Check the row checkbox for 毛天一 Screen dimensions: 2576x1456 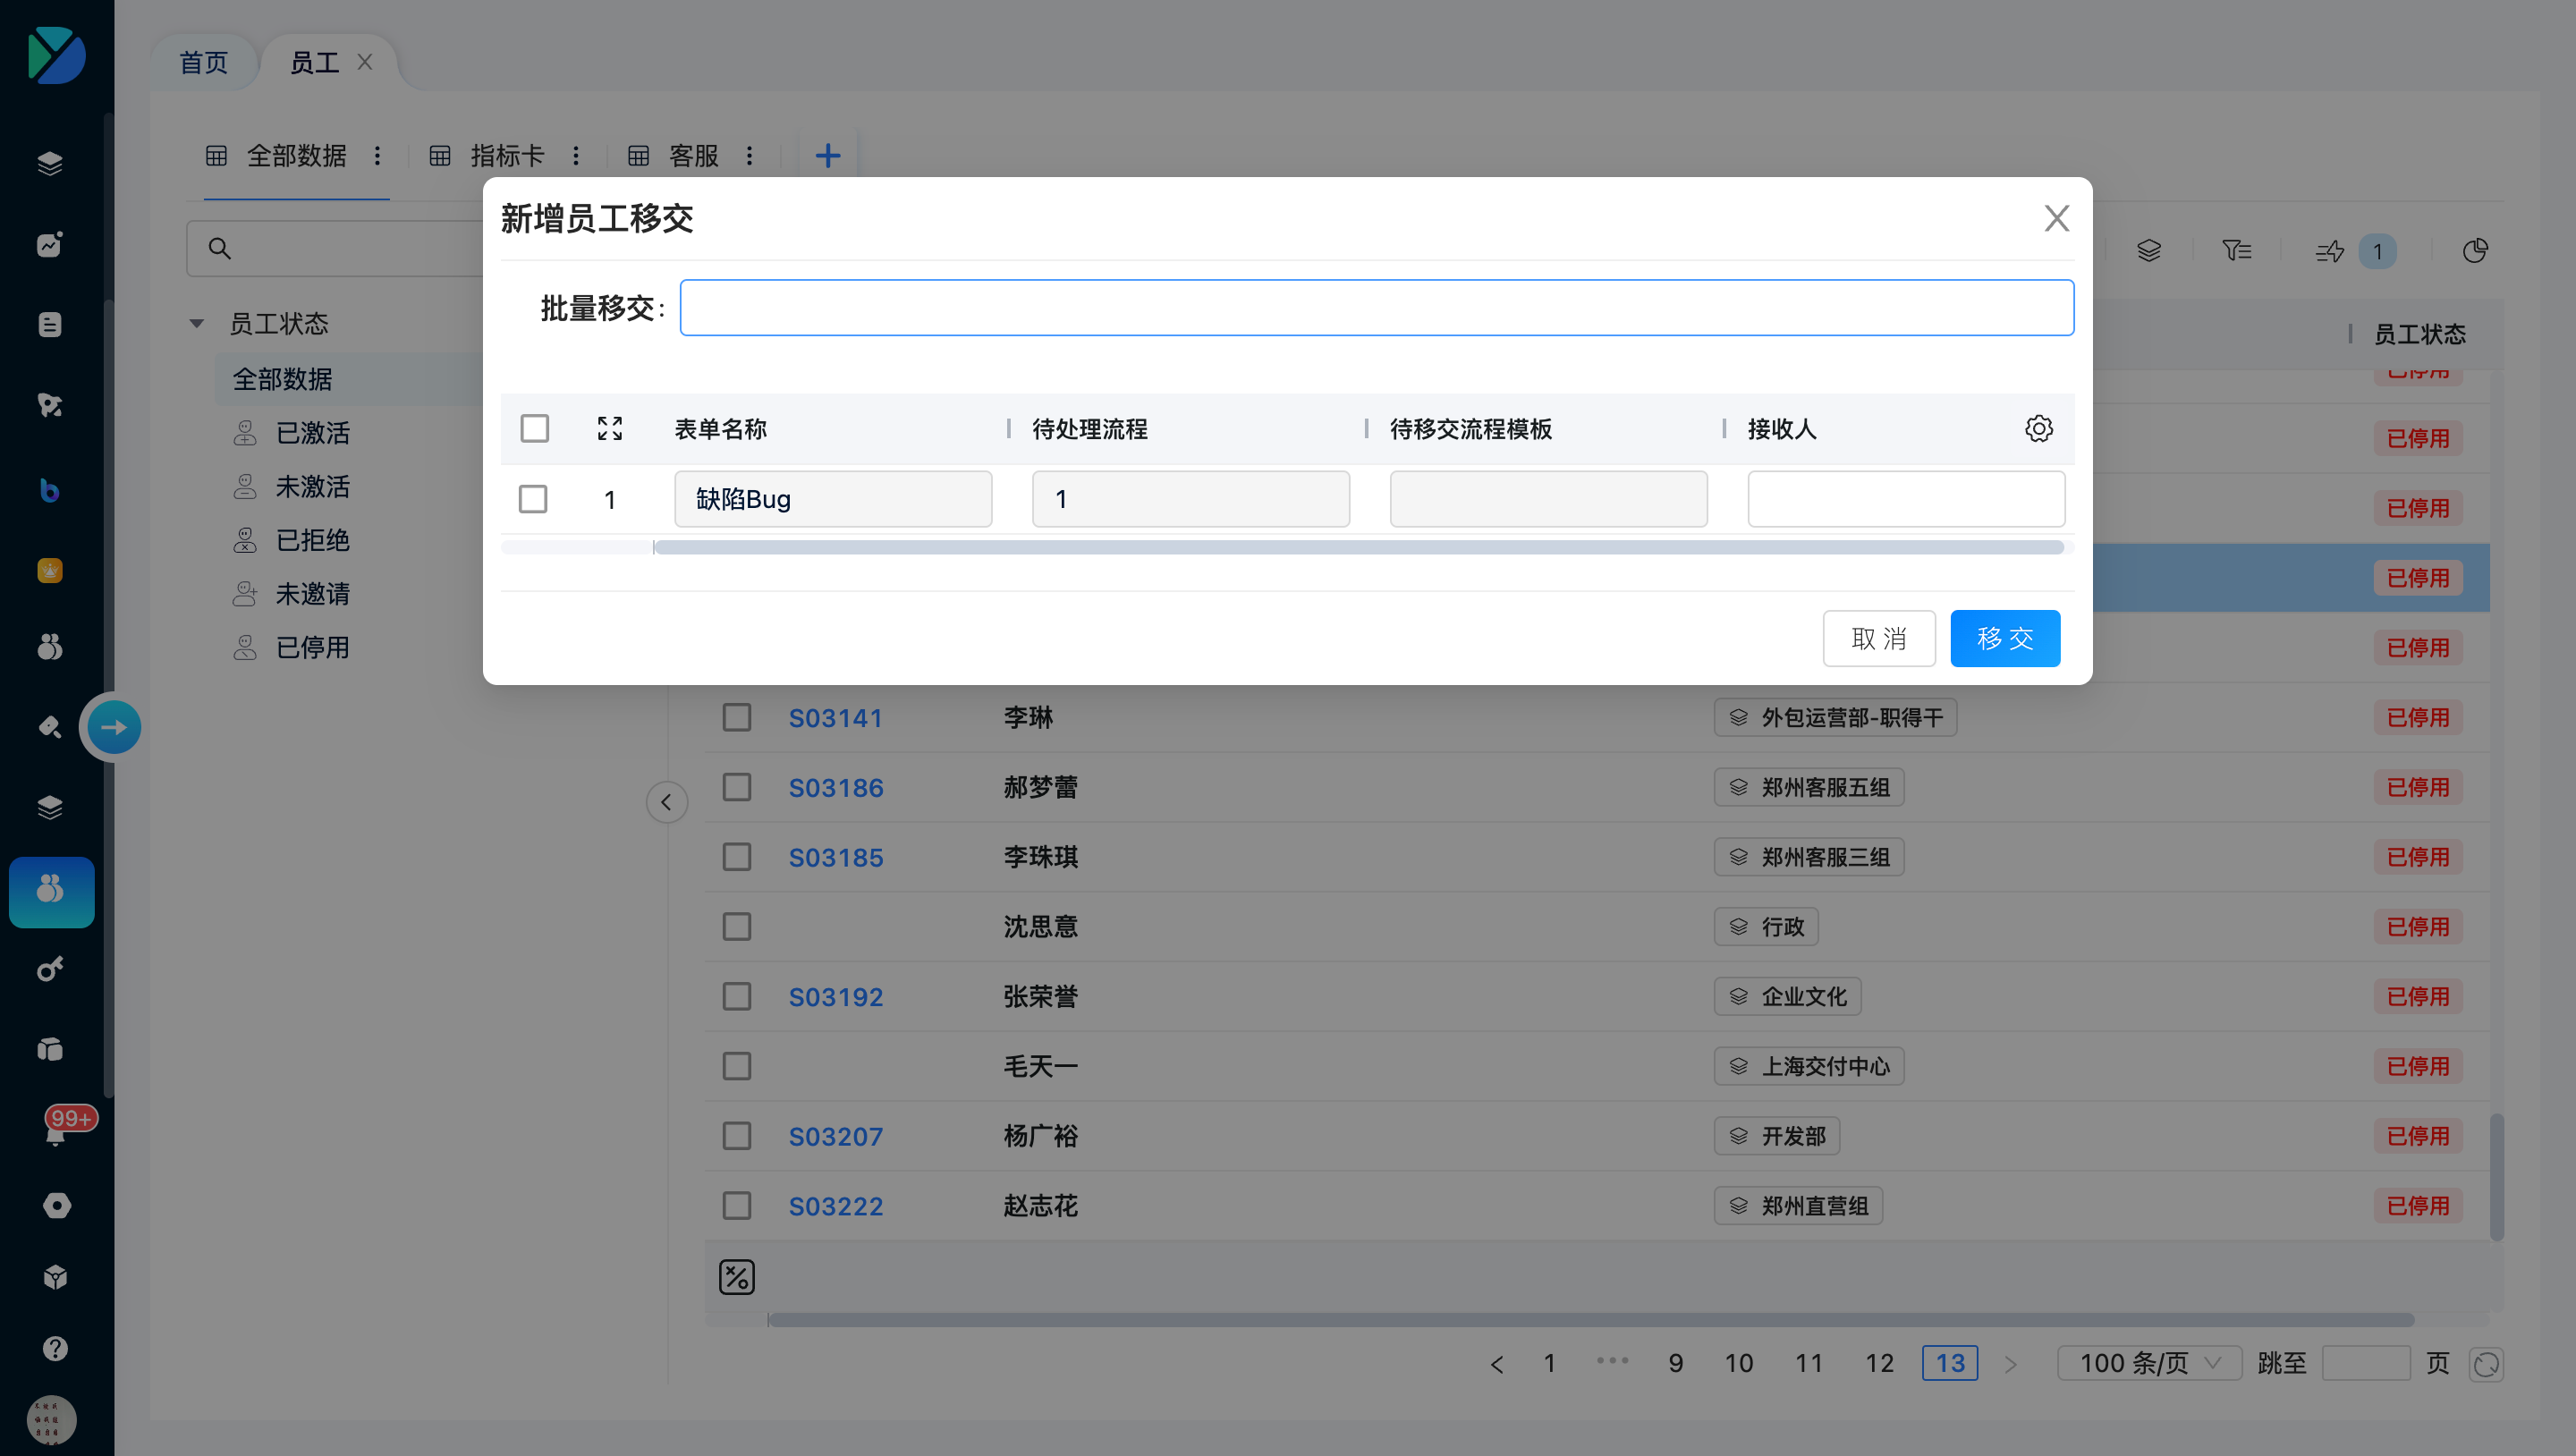[737, 1066]
